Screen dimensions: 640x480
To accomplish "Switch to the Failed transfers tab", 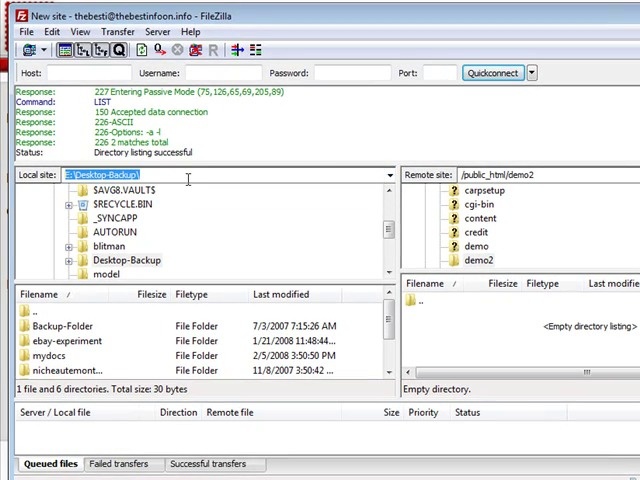I will click(118, 464).
